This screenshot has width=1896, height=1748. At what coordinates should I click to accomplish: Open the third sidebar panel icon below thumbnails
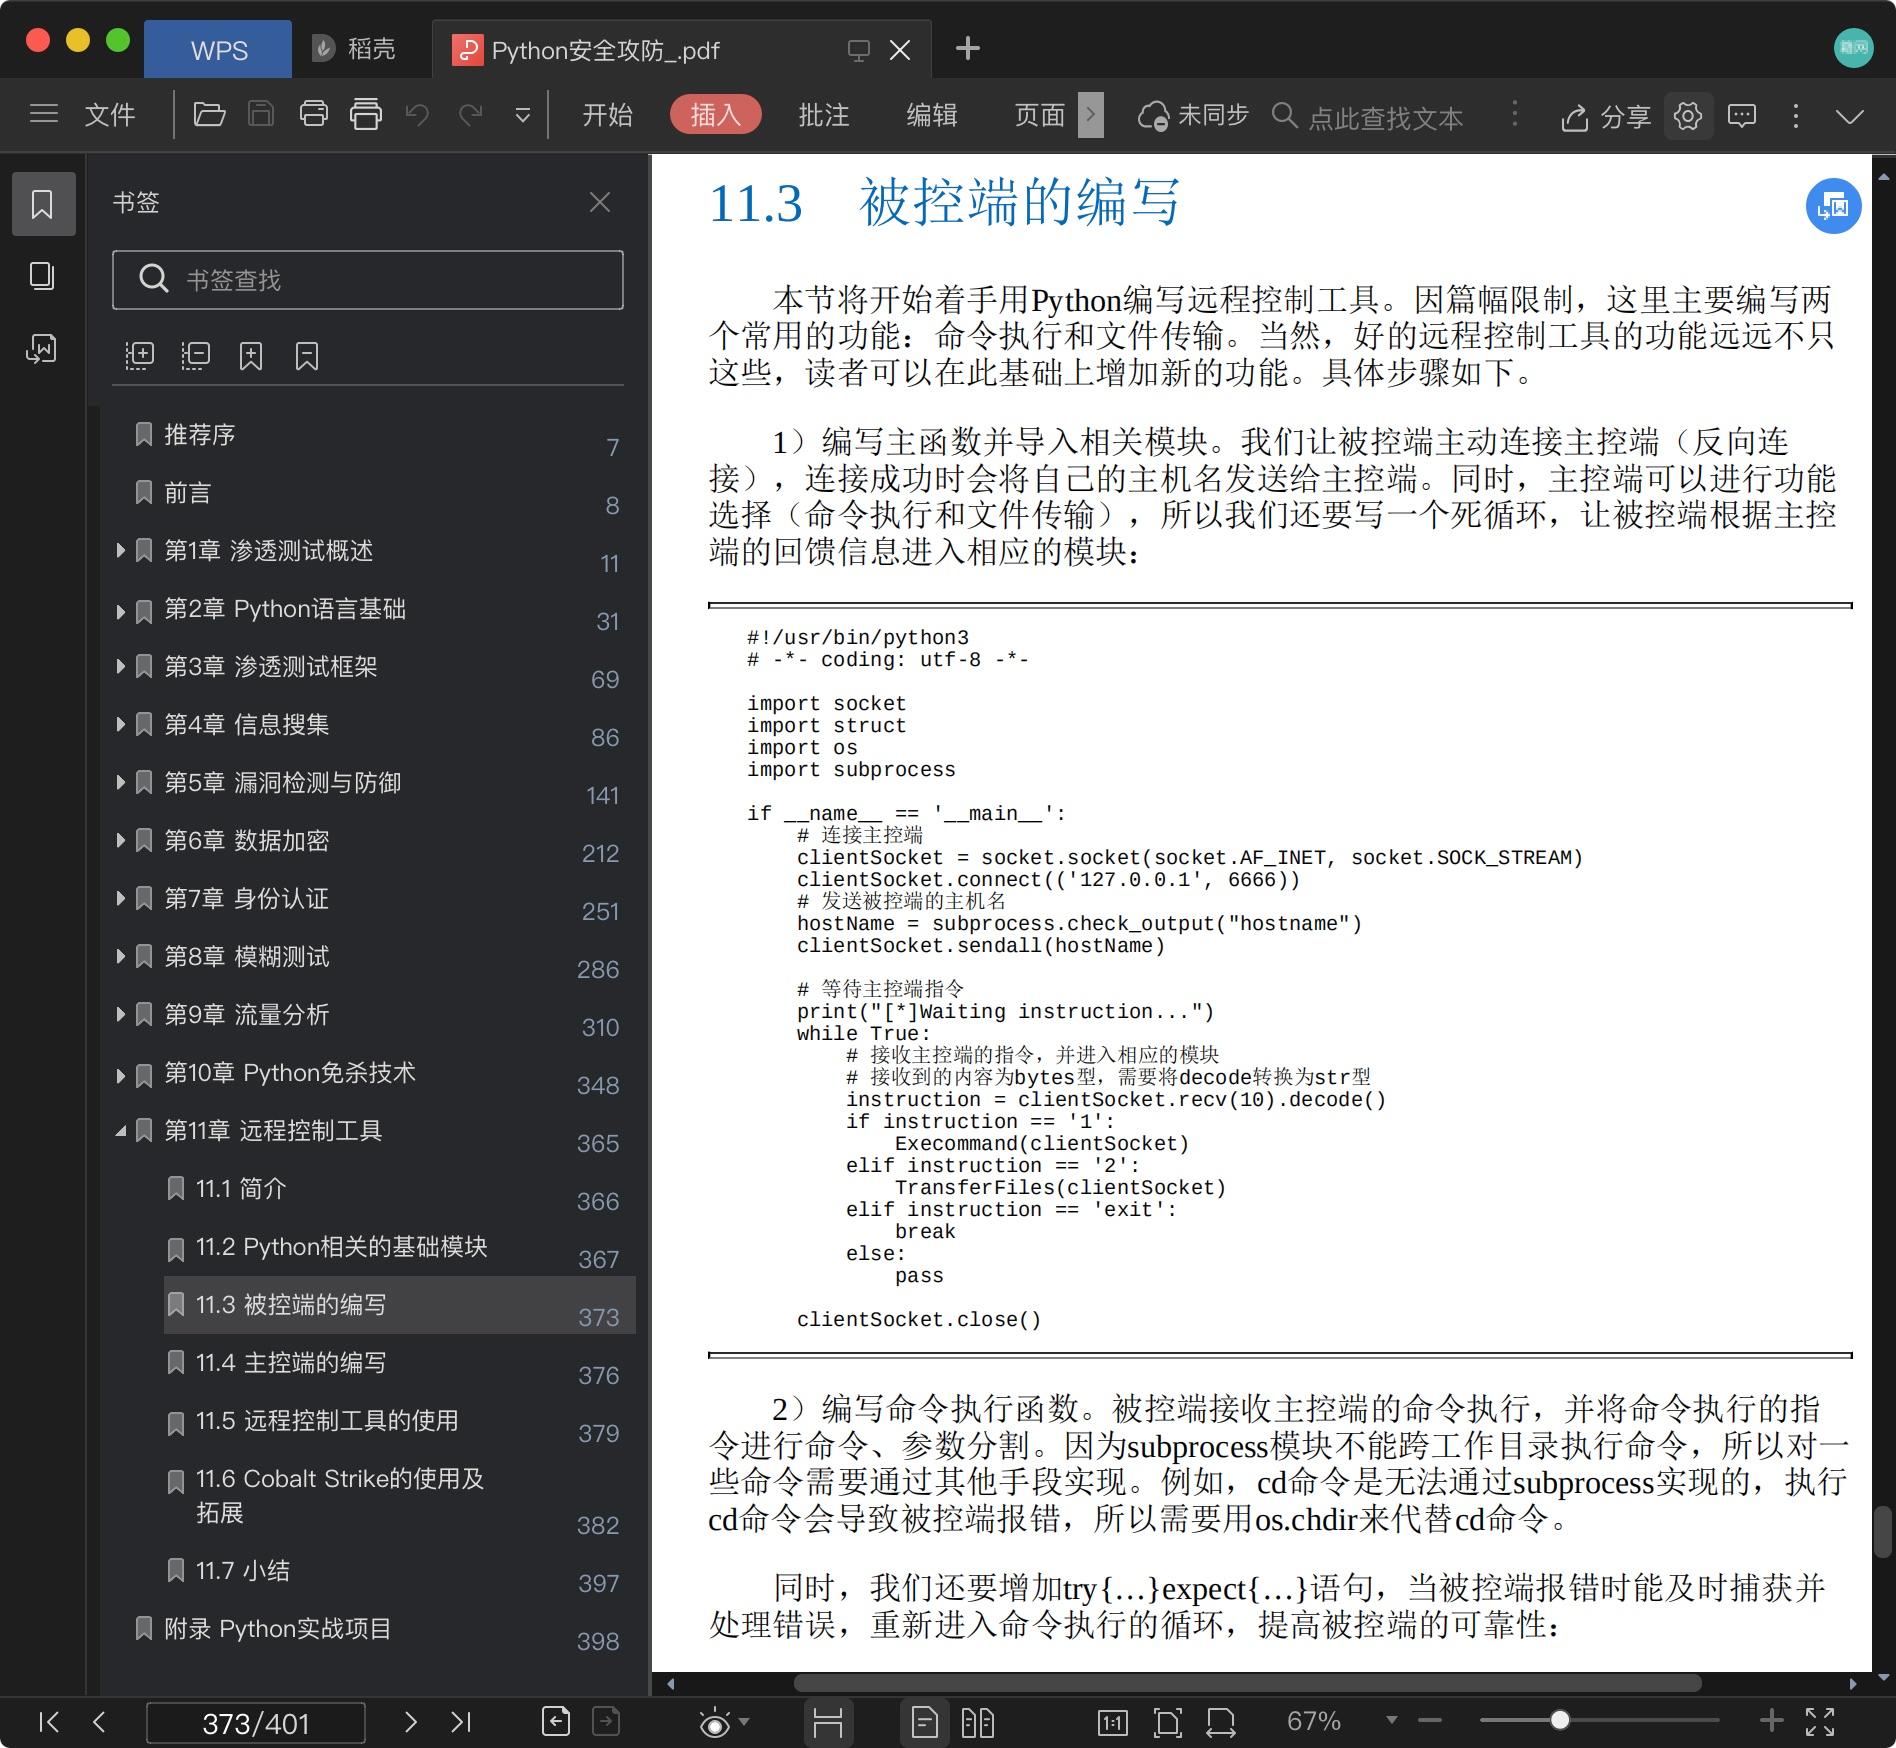pos(42,348)
